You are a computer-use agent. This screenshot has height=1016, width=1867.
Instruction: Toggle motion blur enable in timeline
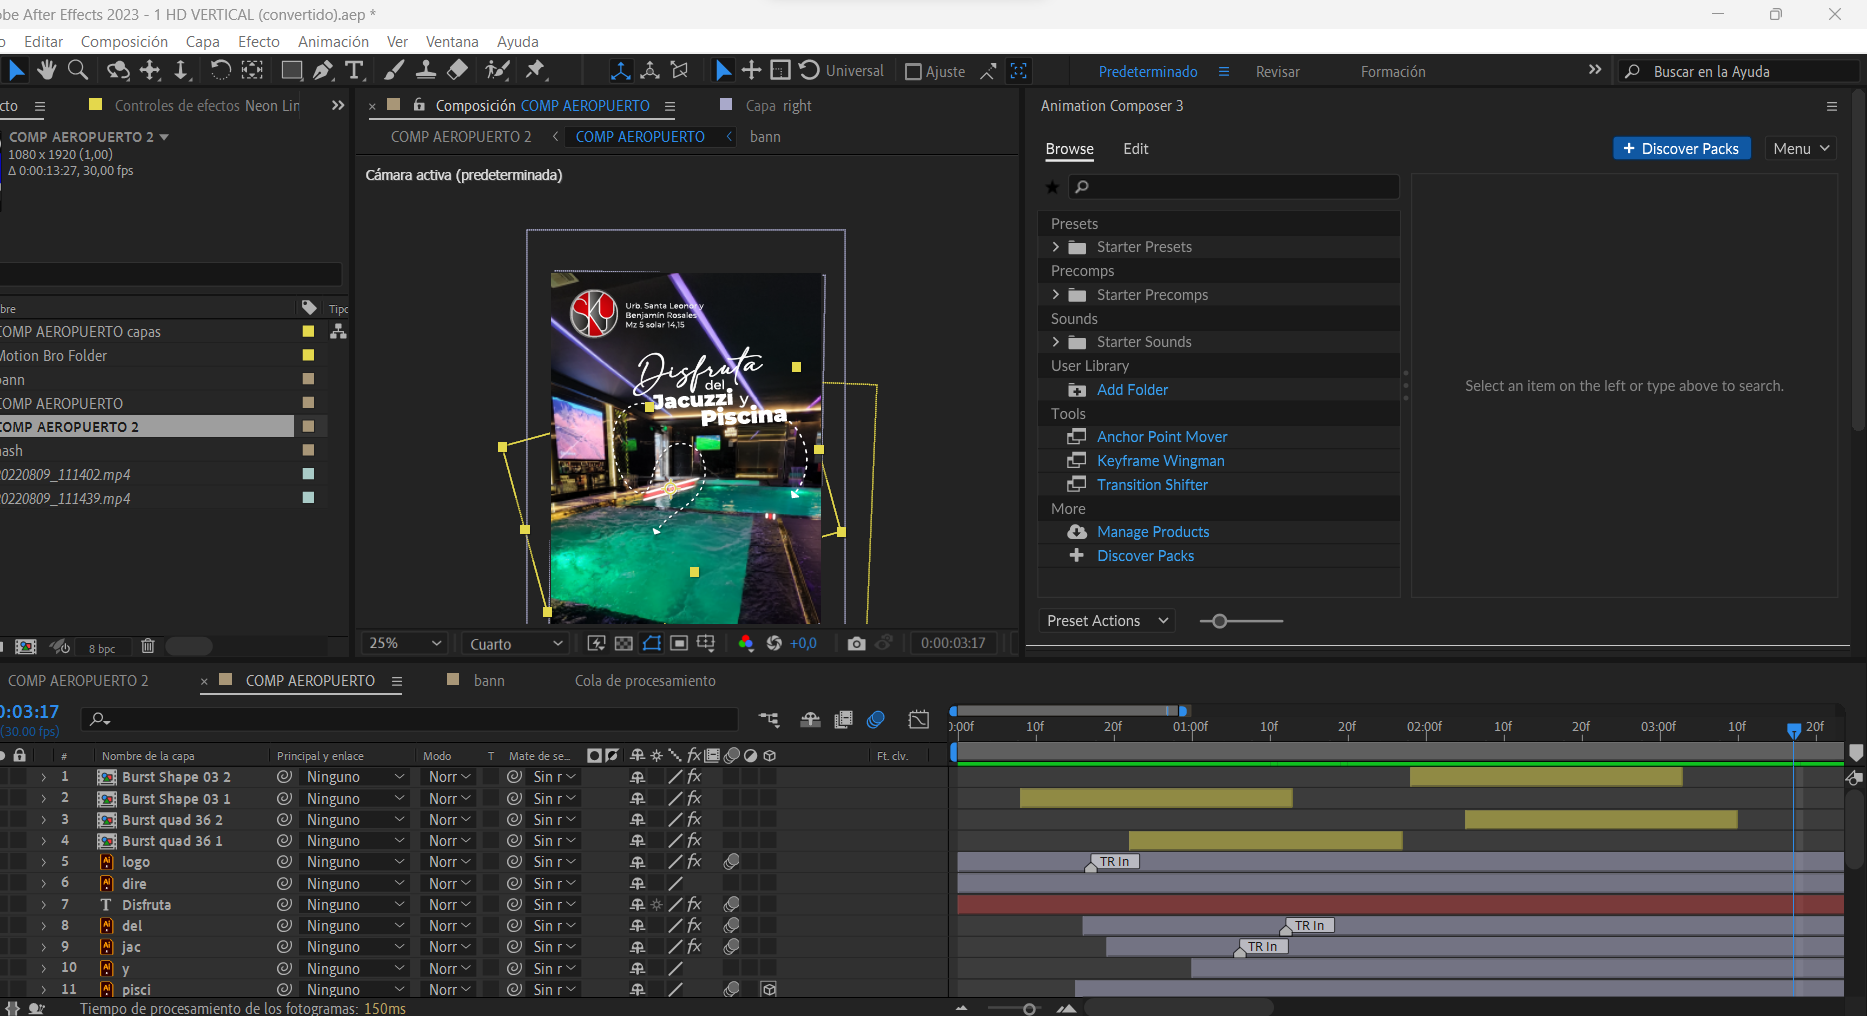[x=876, y=720]
